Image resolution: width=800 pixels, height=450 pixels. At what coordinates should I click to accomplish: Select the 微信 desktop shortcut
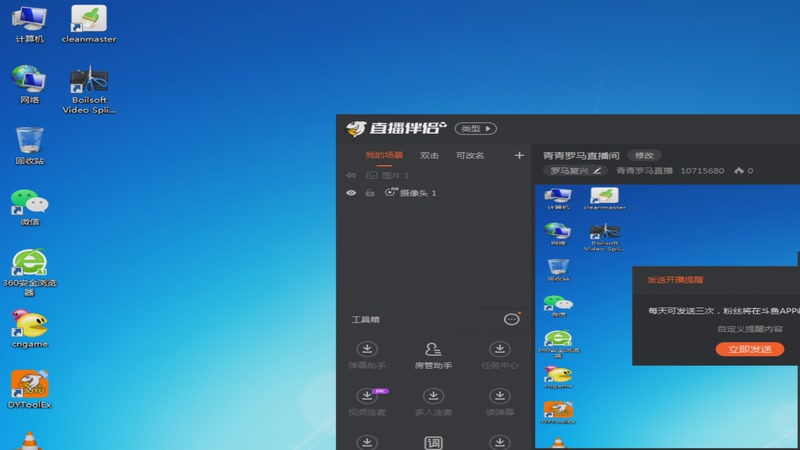coord(30,207)
